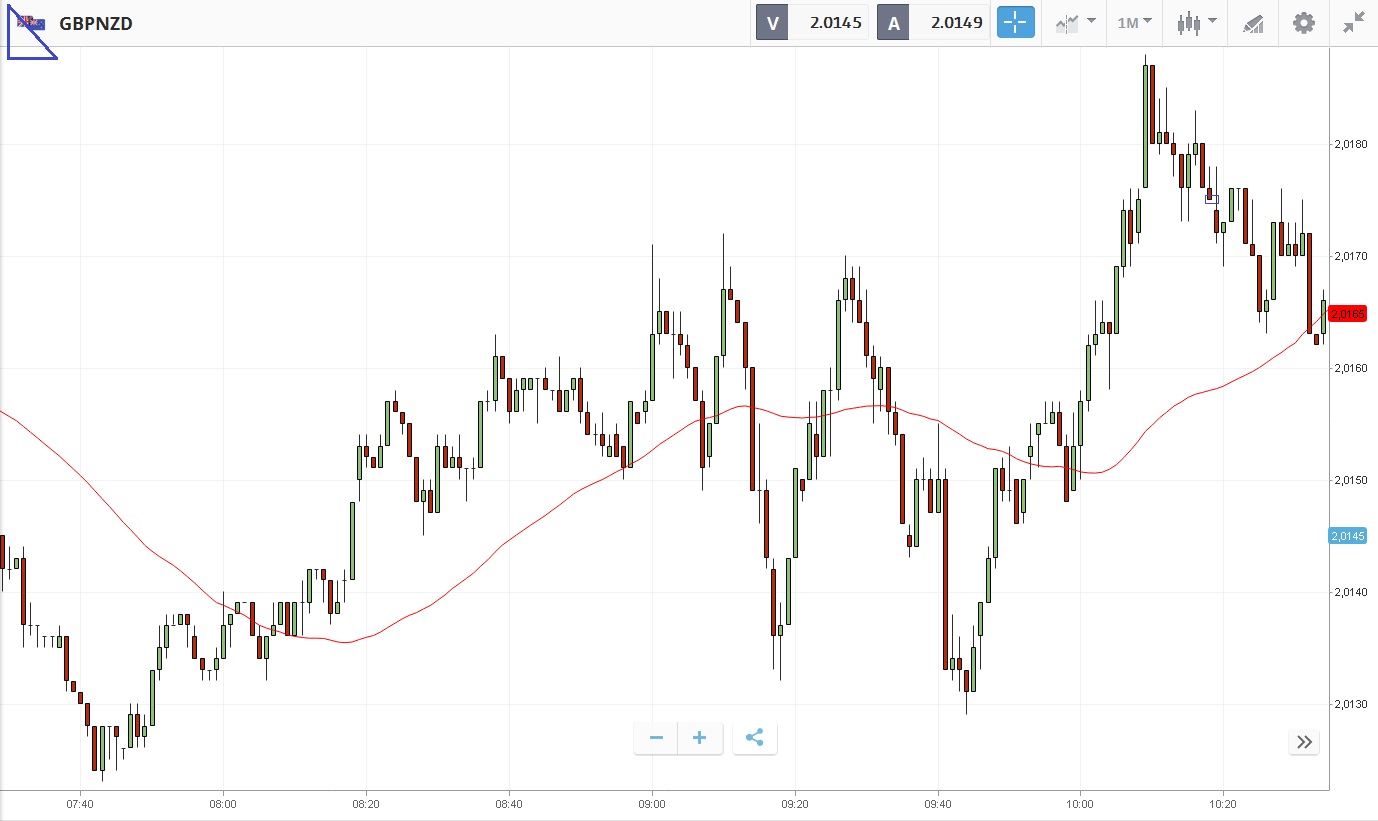Click the 2,0180 price axis label
The height and width of the screenshot is (821, 1378).
1350,144
